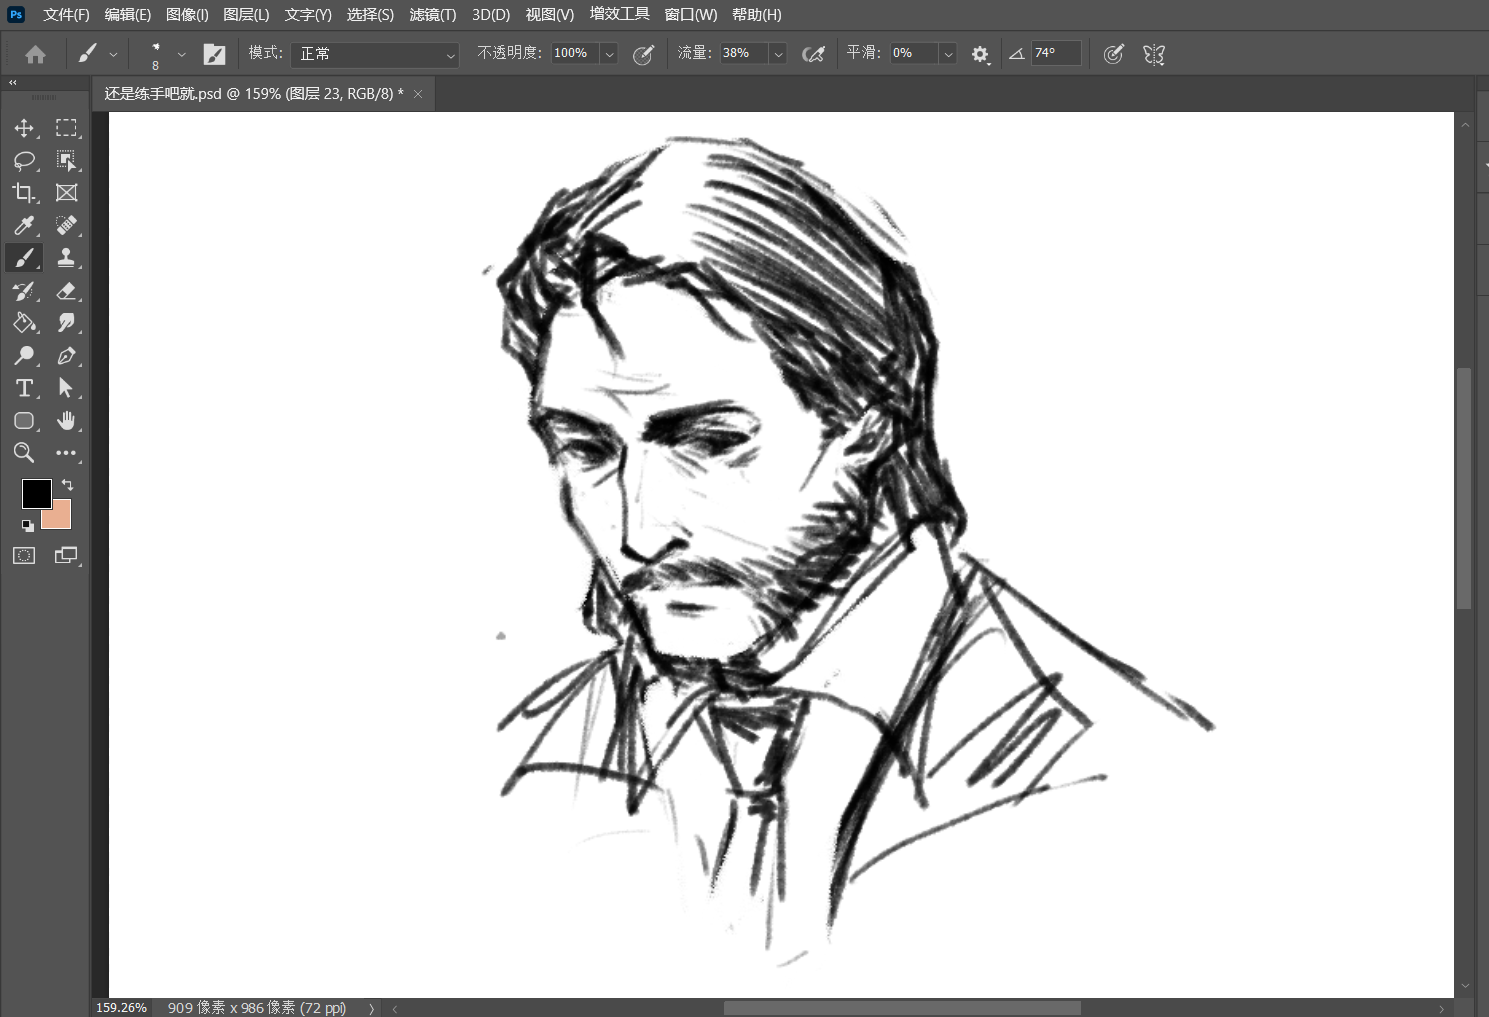Select the Zoom tool
1489x1017 pixels.
coord(24,453)
